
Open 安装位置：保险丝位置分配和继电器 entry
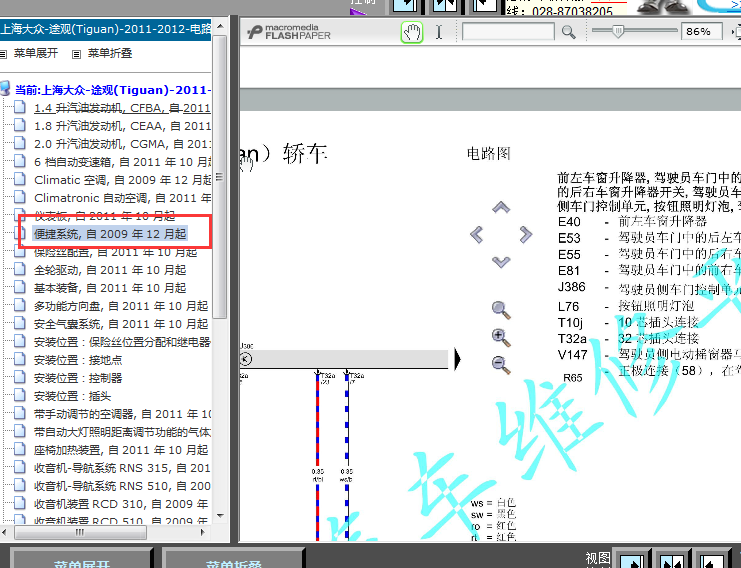tap(122, 342)
